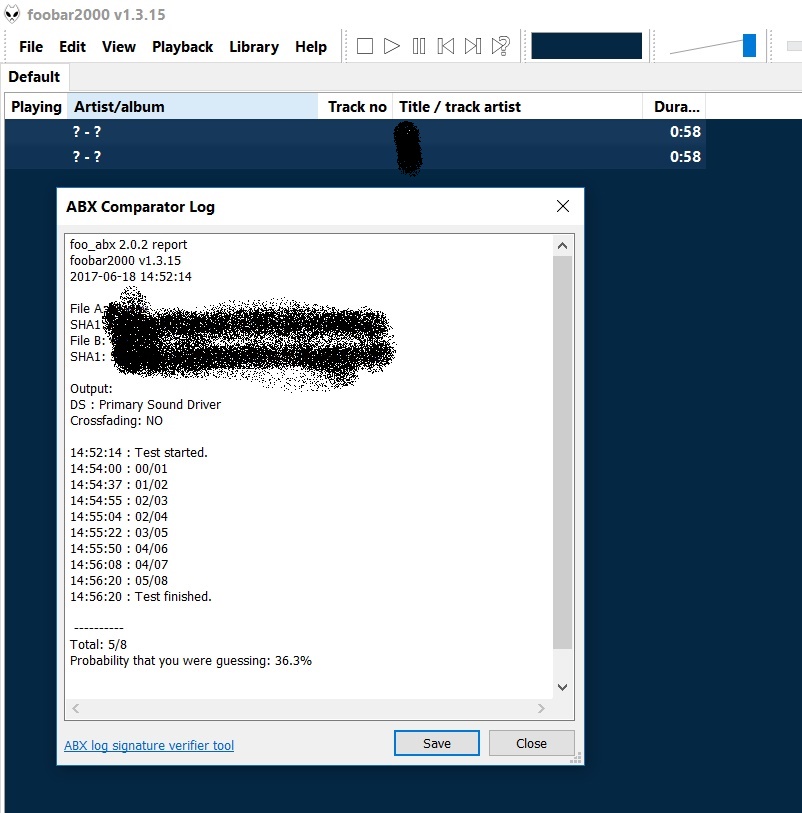Click the dark seekbar area in the toolbar
802x813 pixels.
pyautogui.click(x=586, y=46)
